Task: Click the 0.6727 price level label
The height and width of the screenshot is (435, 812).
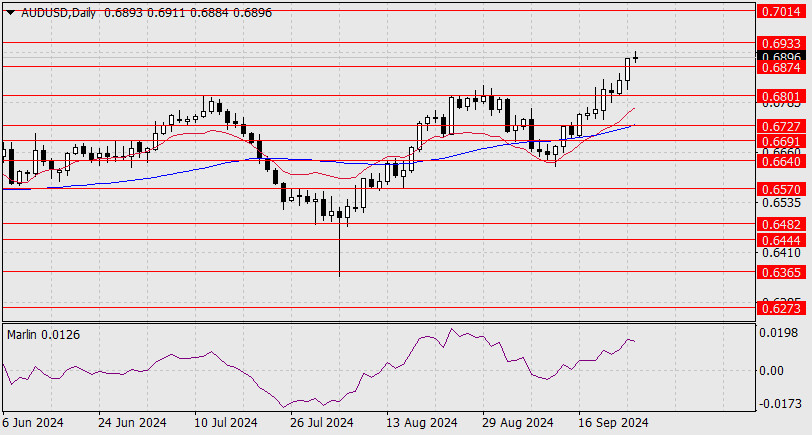Action: (782, 126)
